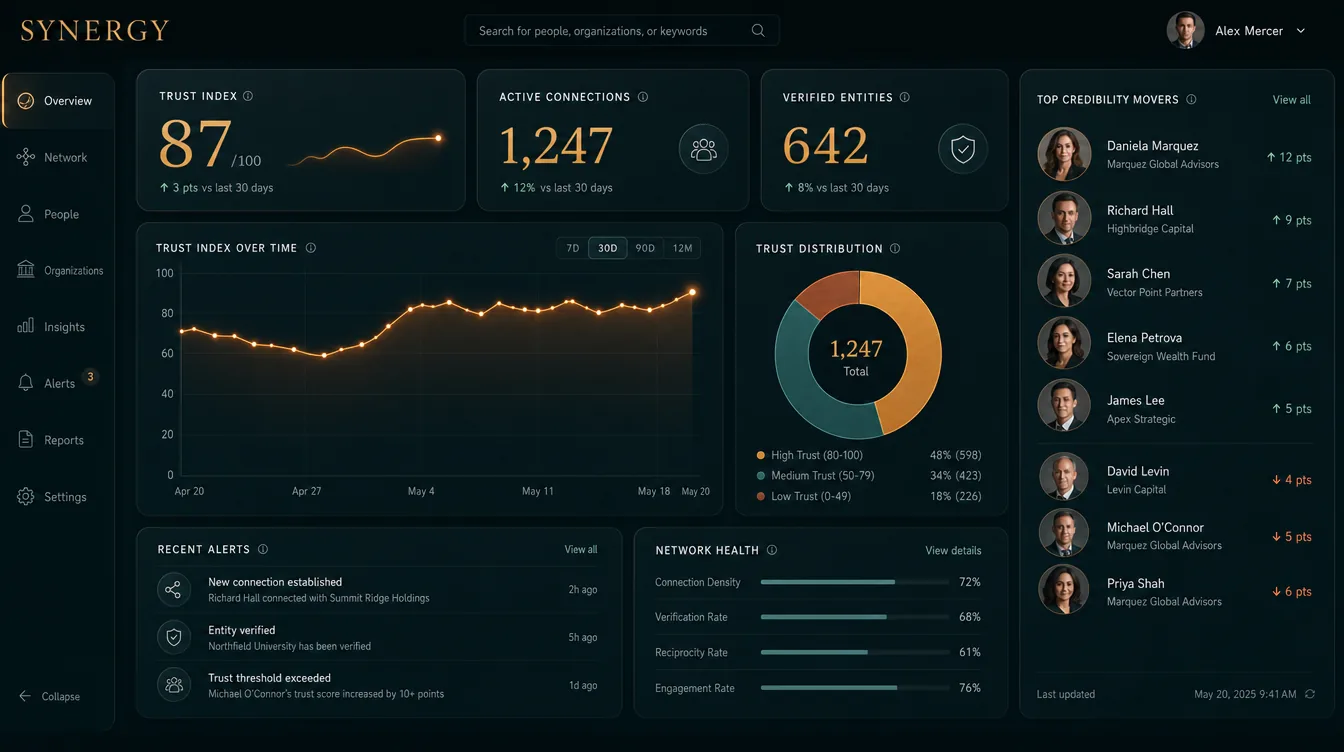Click the Recent Alerts info icon
The image size is (1344, 752).
(263, 549)
